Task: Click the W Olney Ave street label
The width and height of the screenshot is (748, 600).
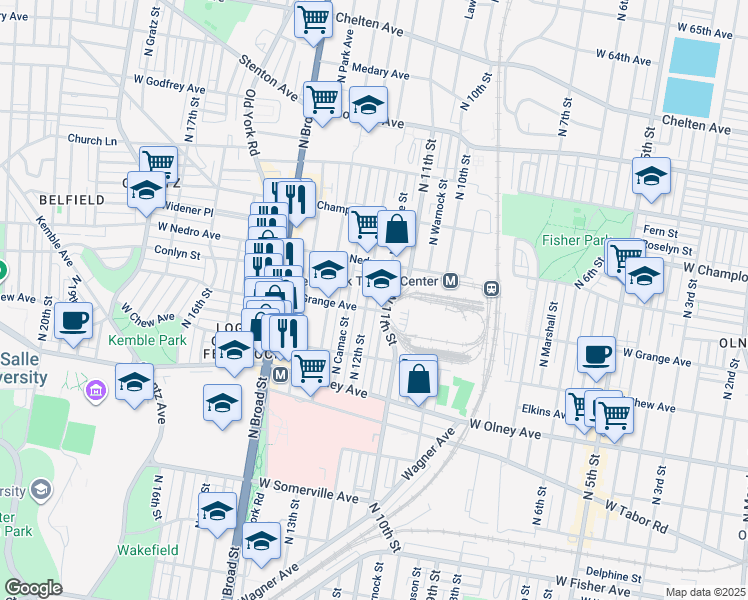Action: [x=505, y=429]
